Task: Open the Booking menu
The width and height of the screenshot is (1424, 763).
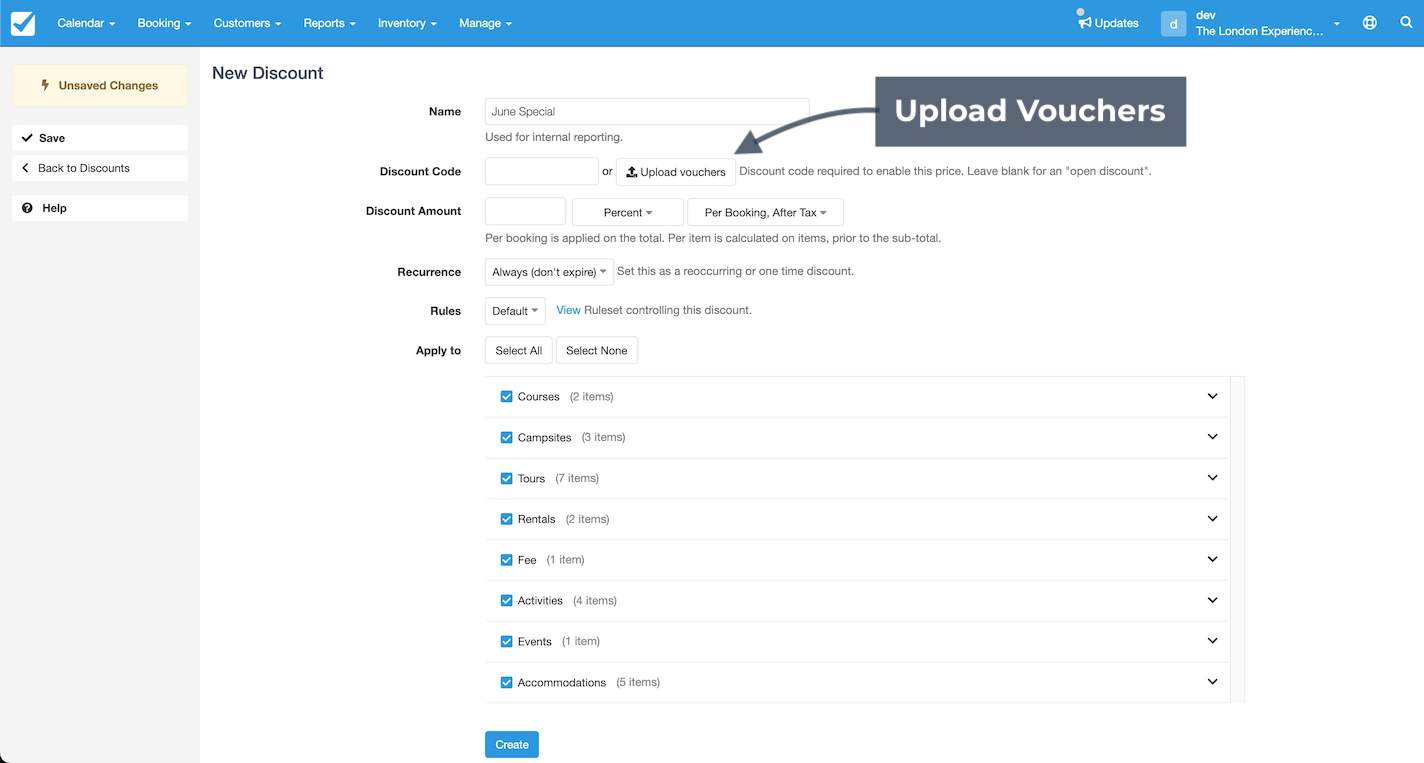Action: [x=164, y=23]
